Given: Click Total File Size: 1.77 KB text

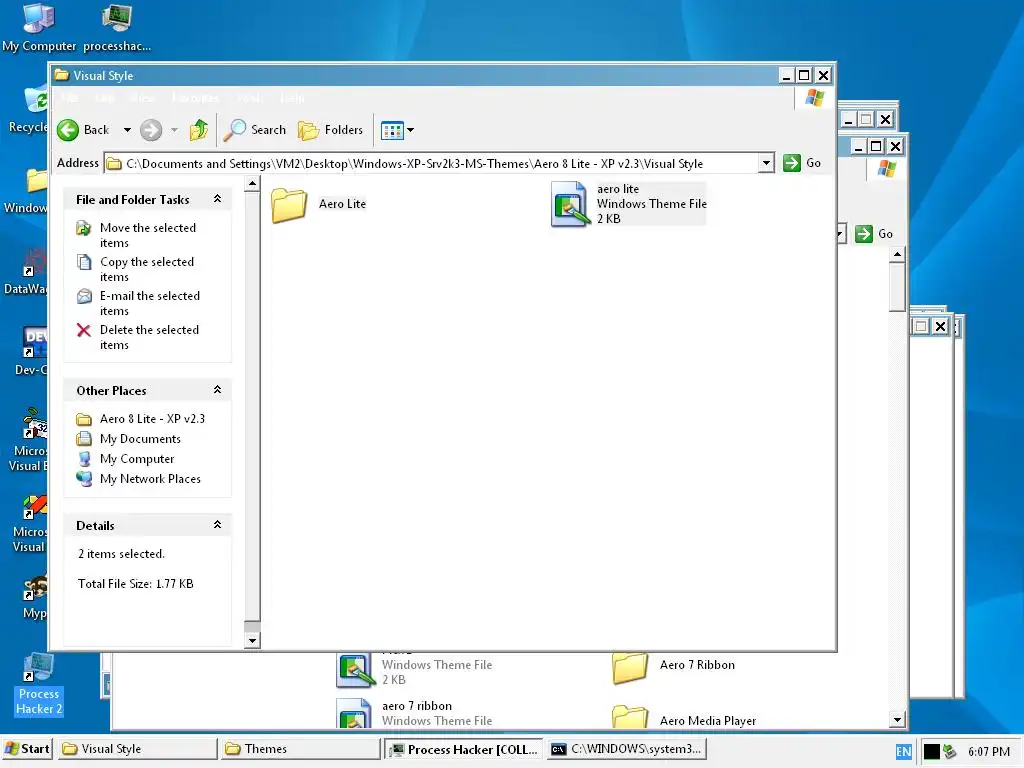Looking at the screenshot, I should [x=135, y=584].
